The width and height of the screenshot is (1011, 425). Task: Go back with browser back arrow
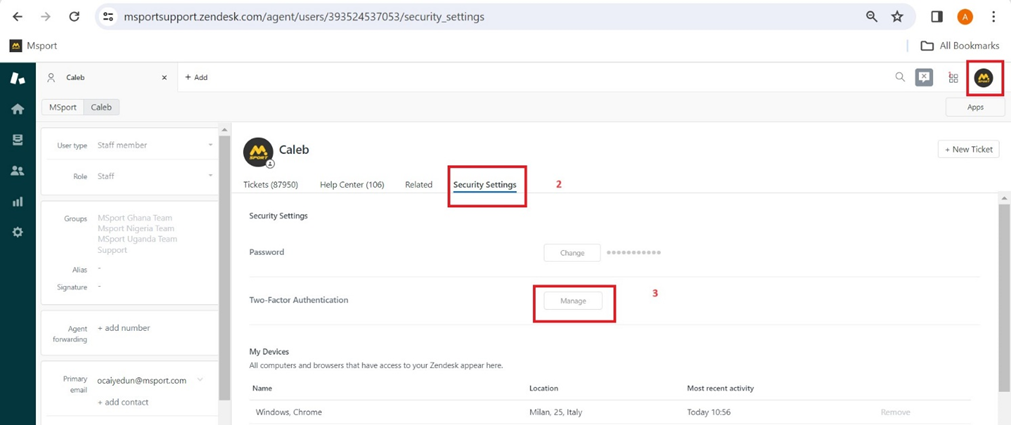tap(17, 17)
